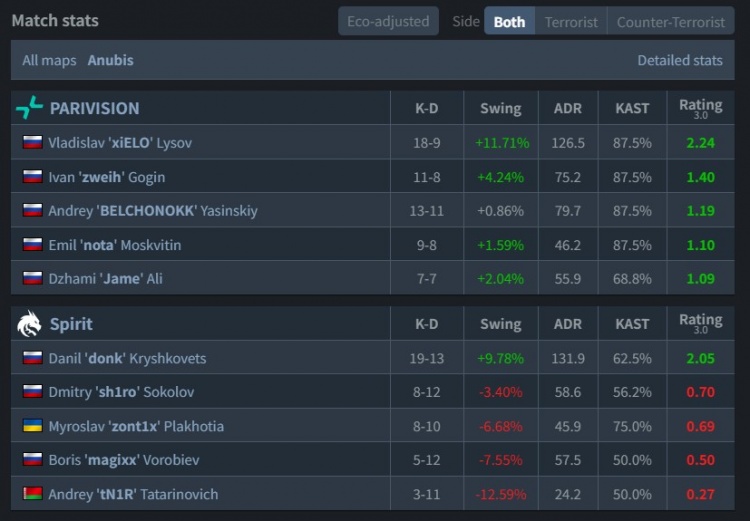Click the Spirit dragon logo icon
The image size is (750, 521).
pyautogui.click(x=29, y=324)
